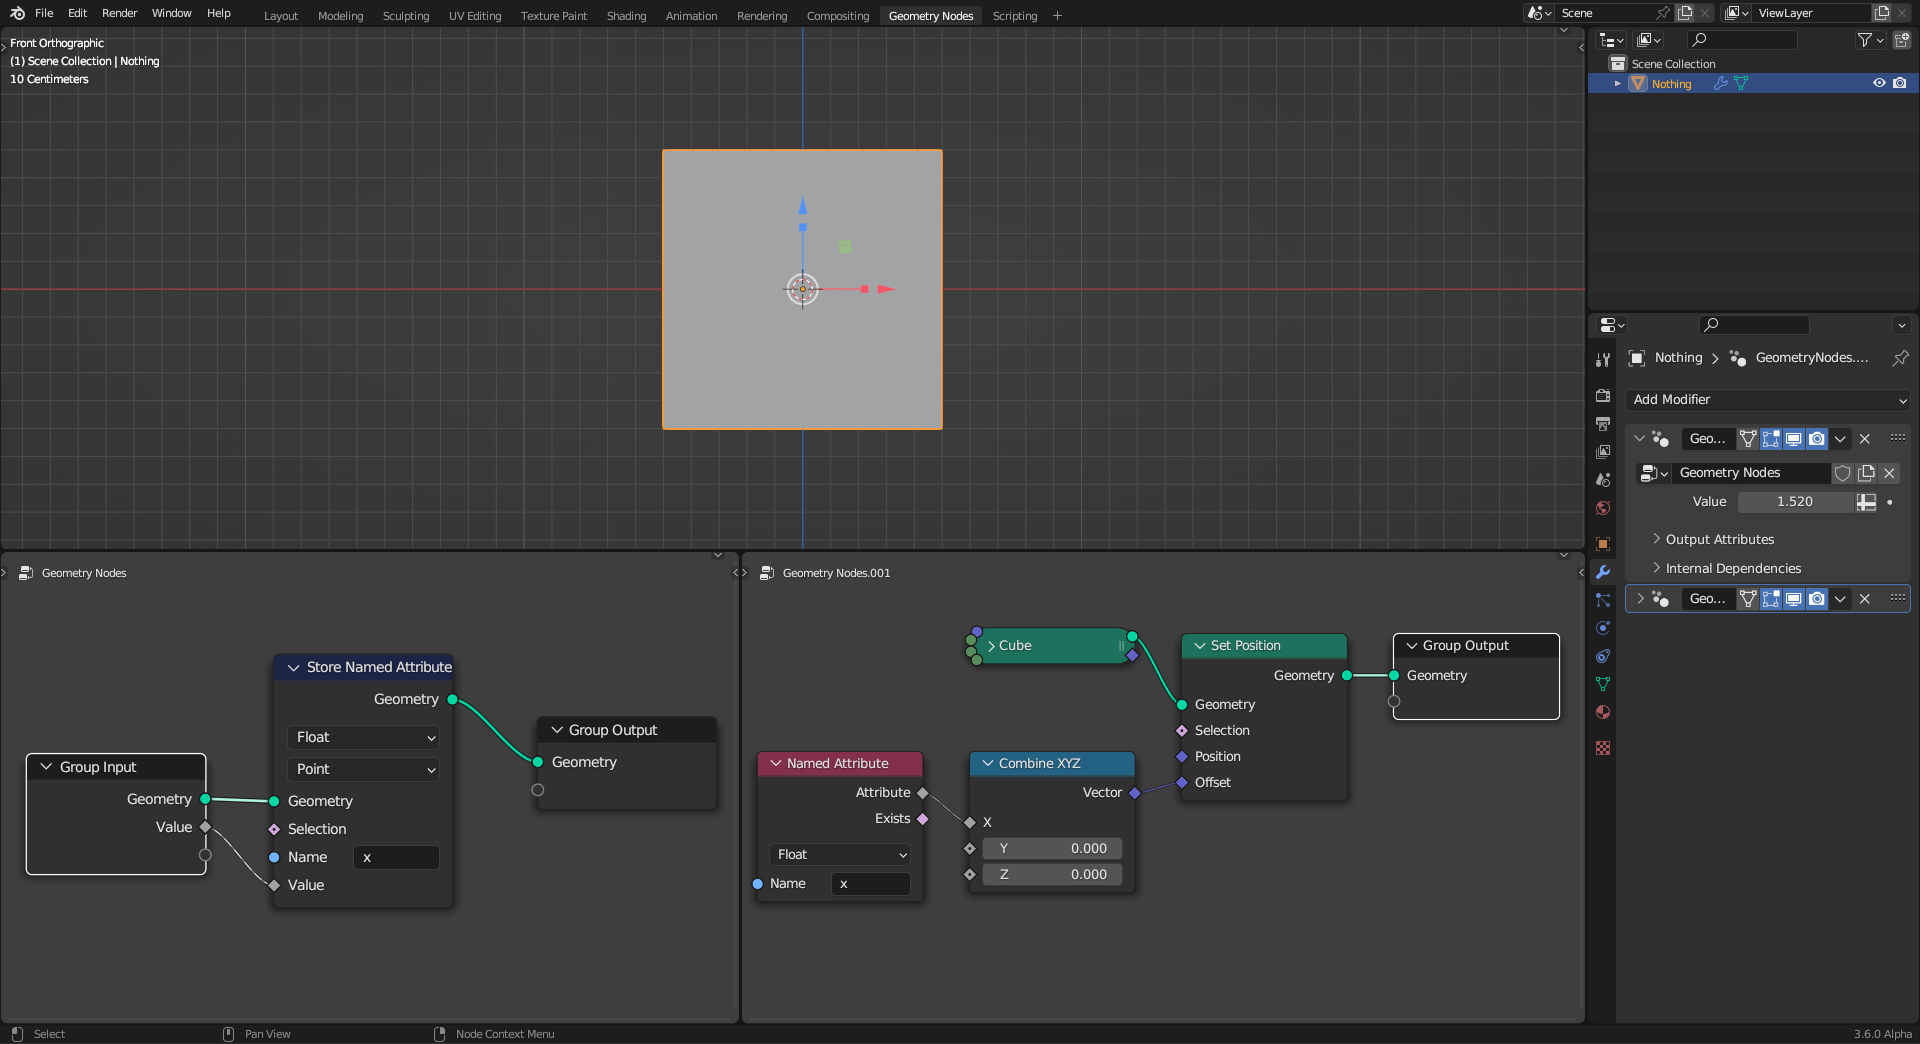Open the Add Modifier dropdown
This screenshot has width=1920, height=1044.
tap(1768, 400)
